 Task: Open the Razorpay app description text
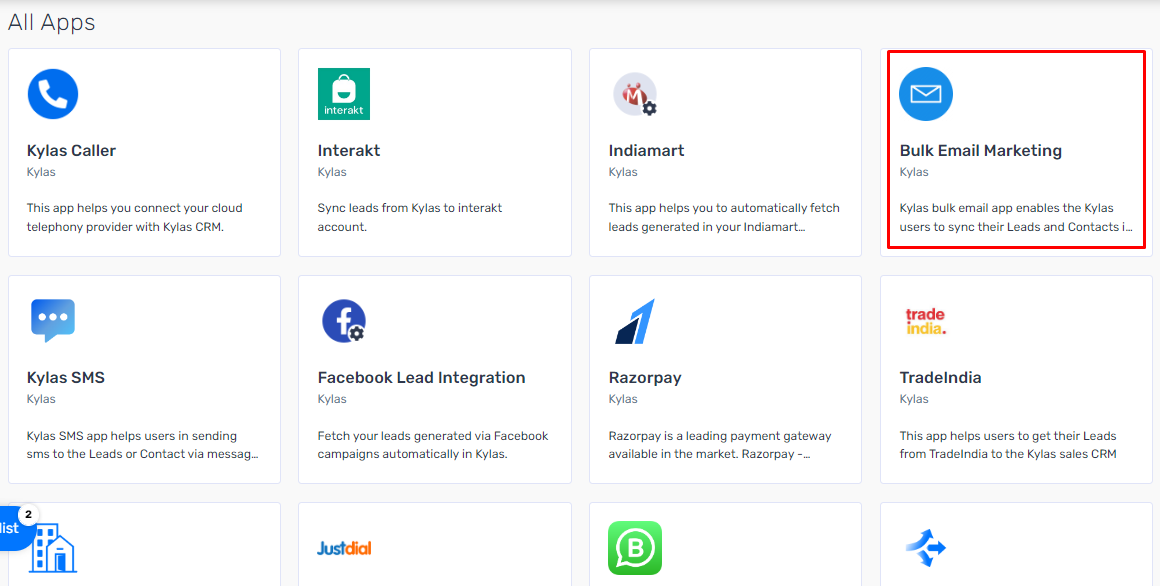pos(720,445)
